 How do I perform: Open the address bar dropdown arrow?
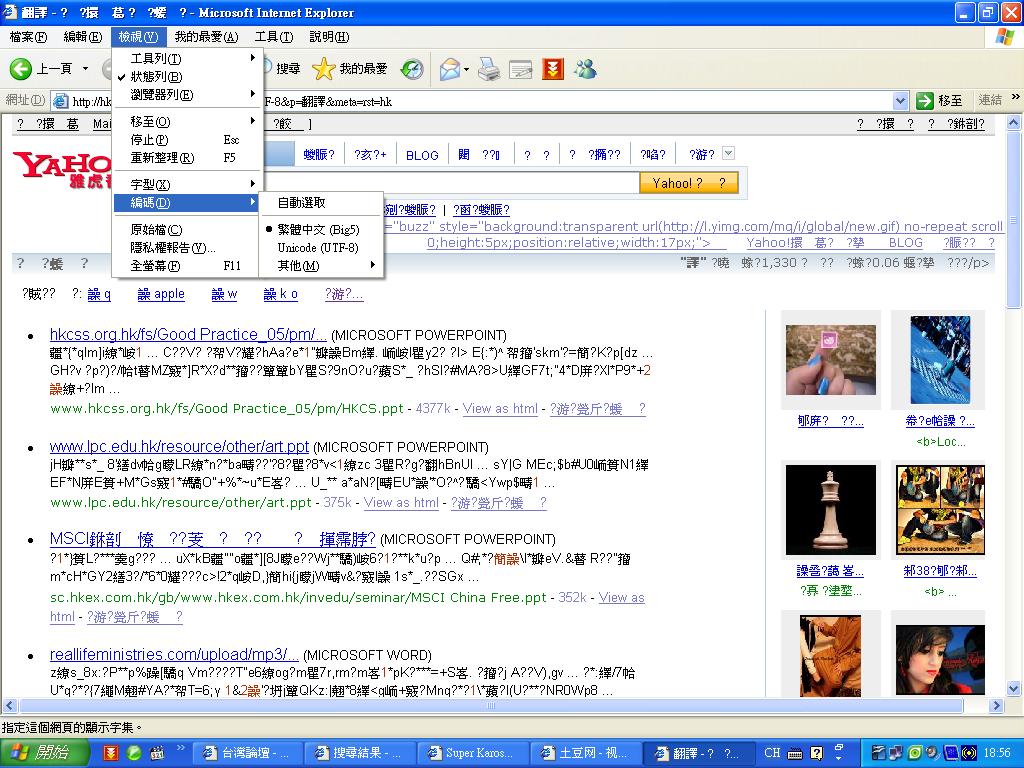coord(901,101)
